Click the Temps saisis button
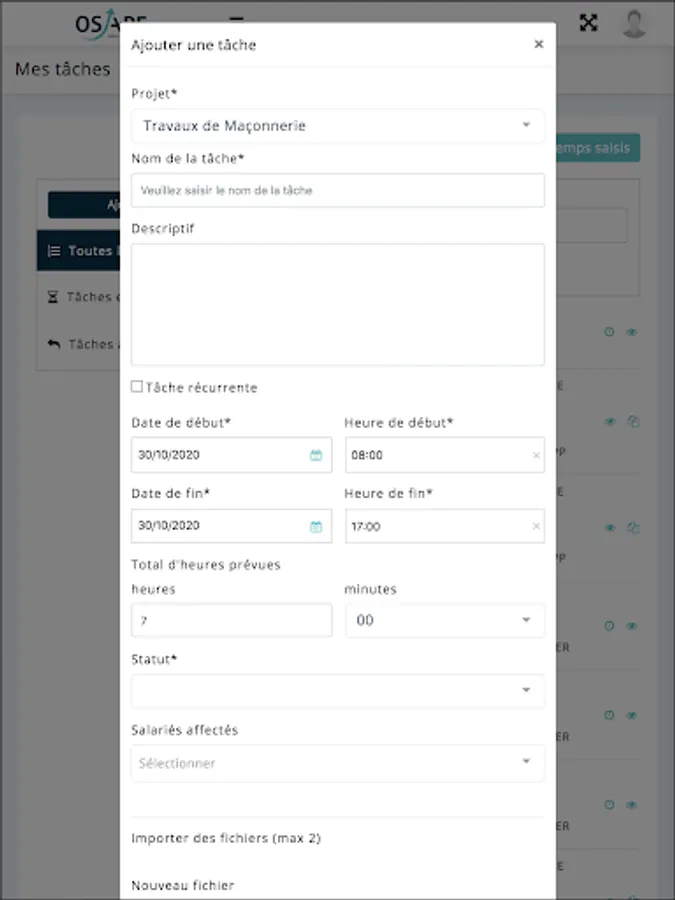 pyautogui.click(x=598, y=148)
